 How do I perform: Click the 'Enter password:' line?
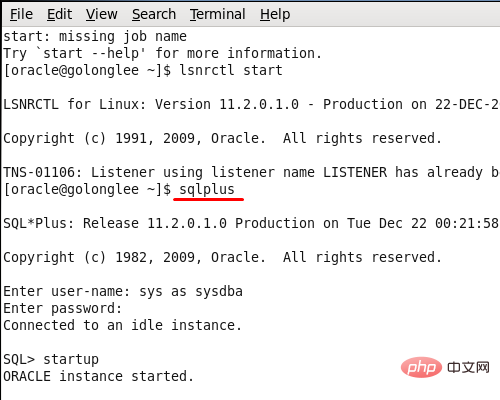(x=63, y=308)
